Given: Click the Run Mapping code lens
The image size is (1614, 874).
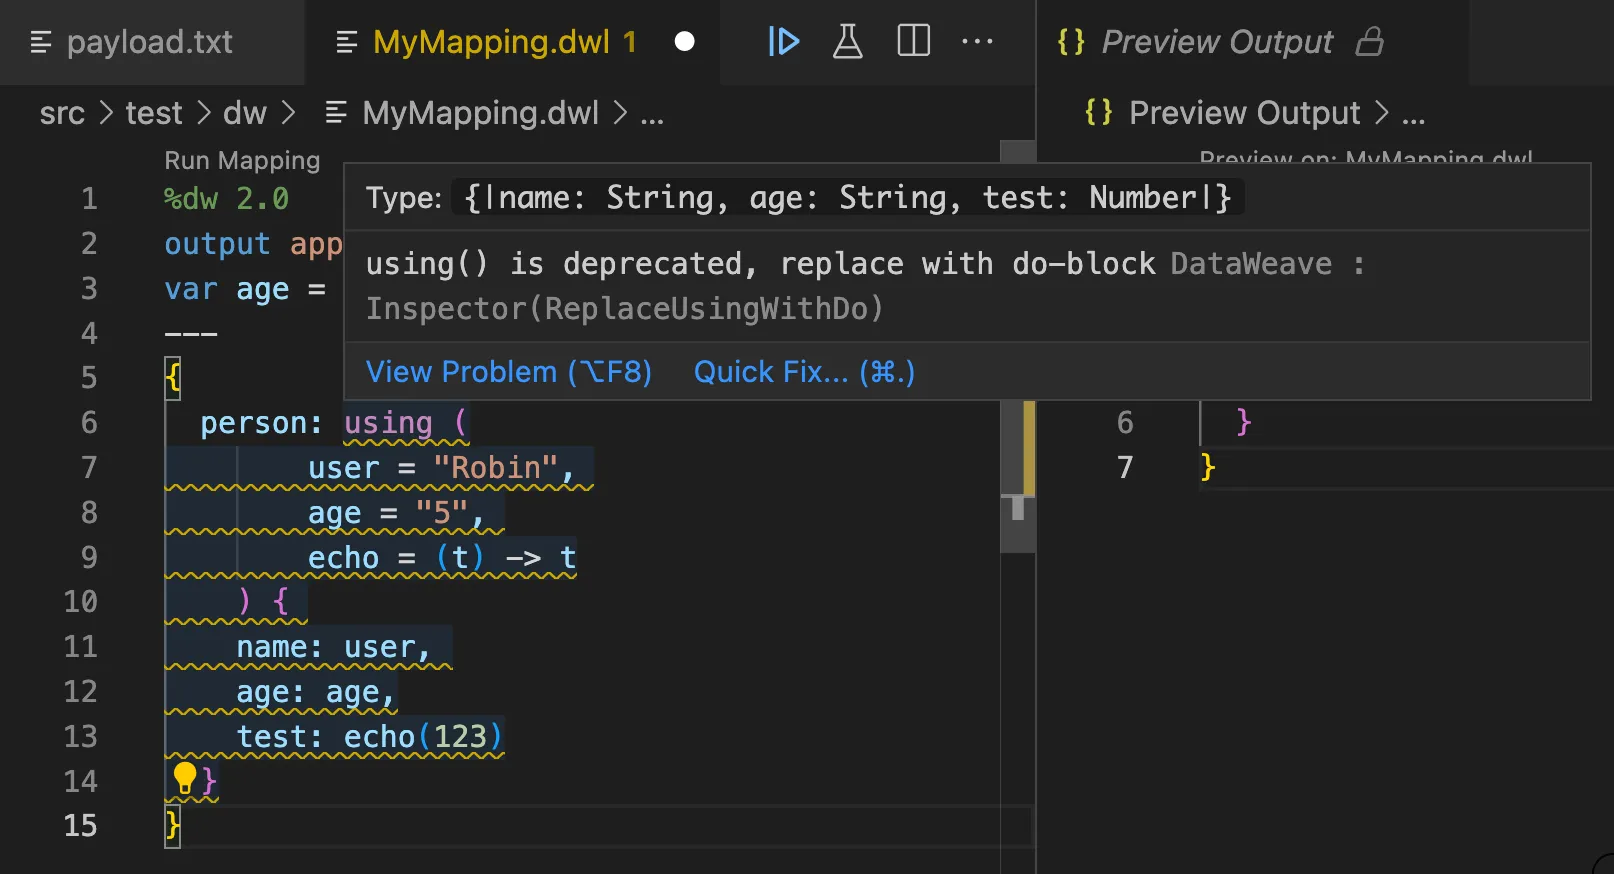Looking at the screenshot, I should coord(242,160).
